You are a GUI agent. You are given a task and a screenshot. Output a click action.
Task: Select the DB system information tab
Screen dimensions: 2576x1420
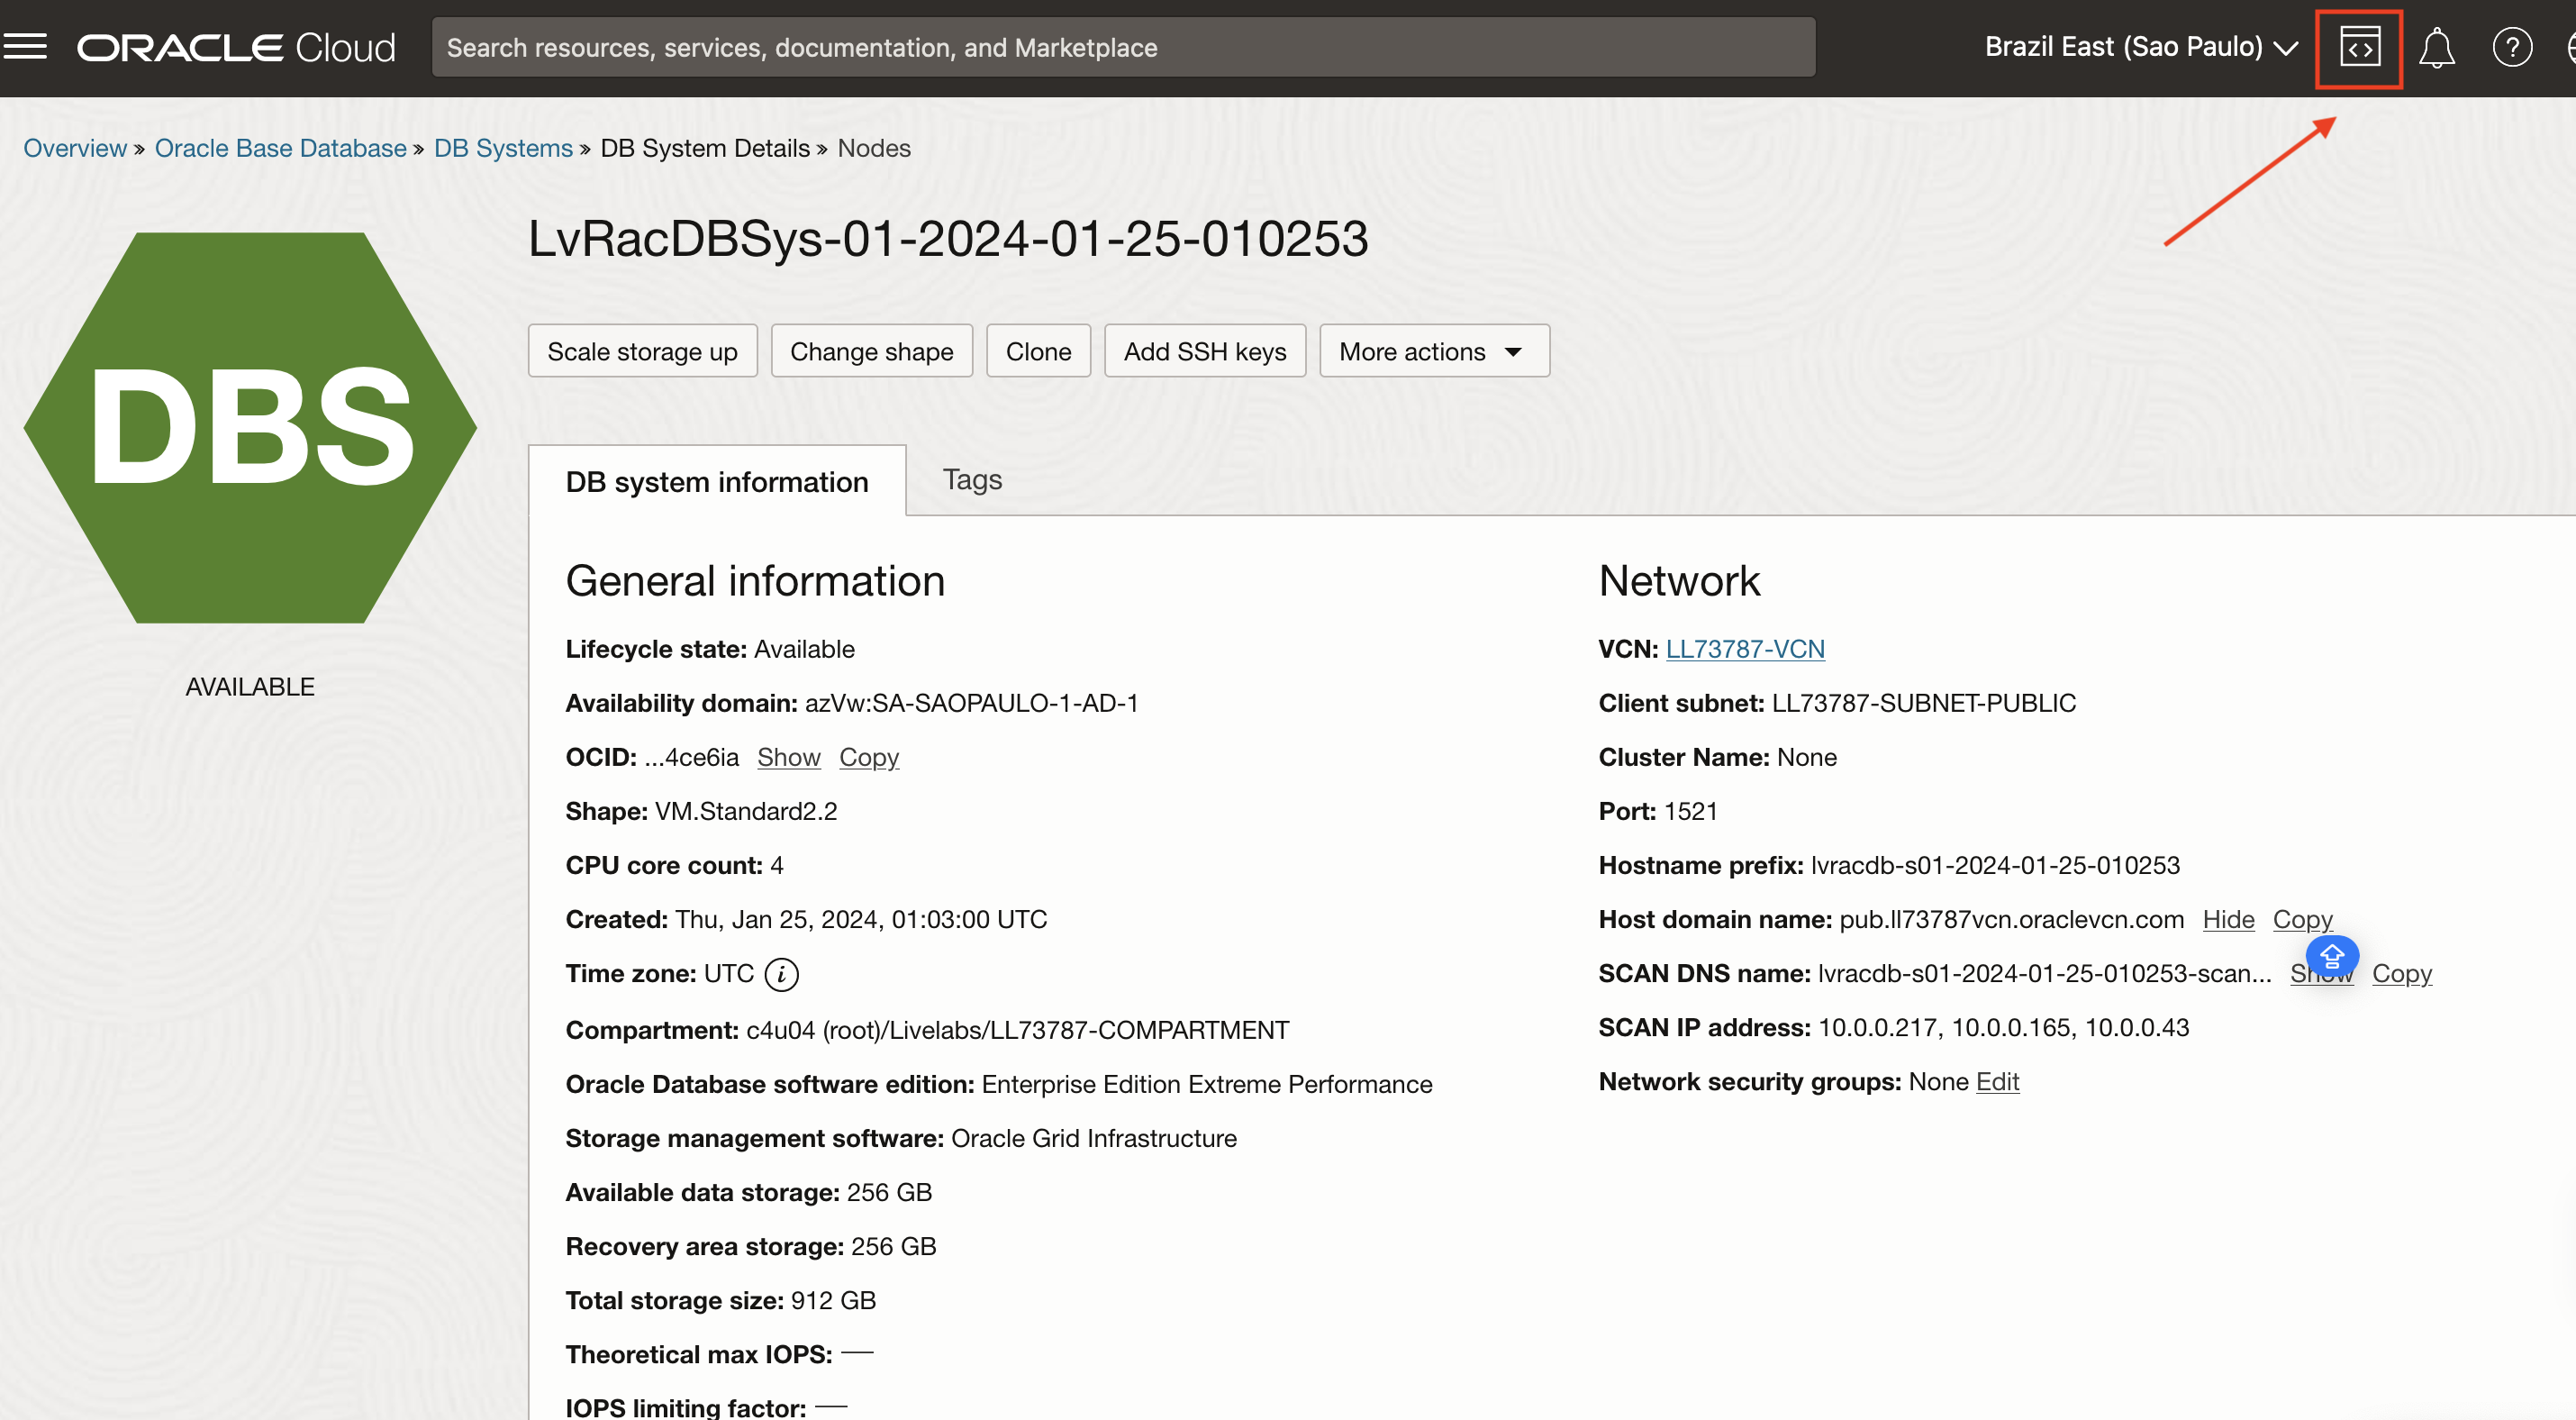click(x=716, y=482)
